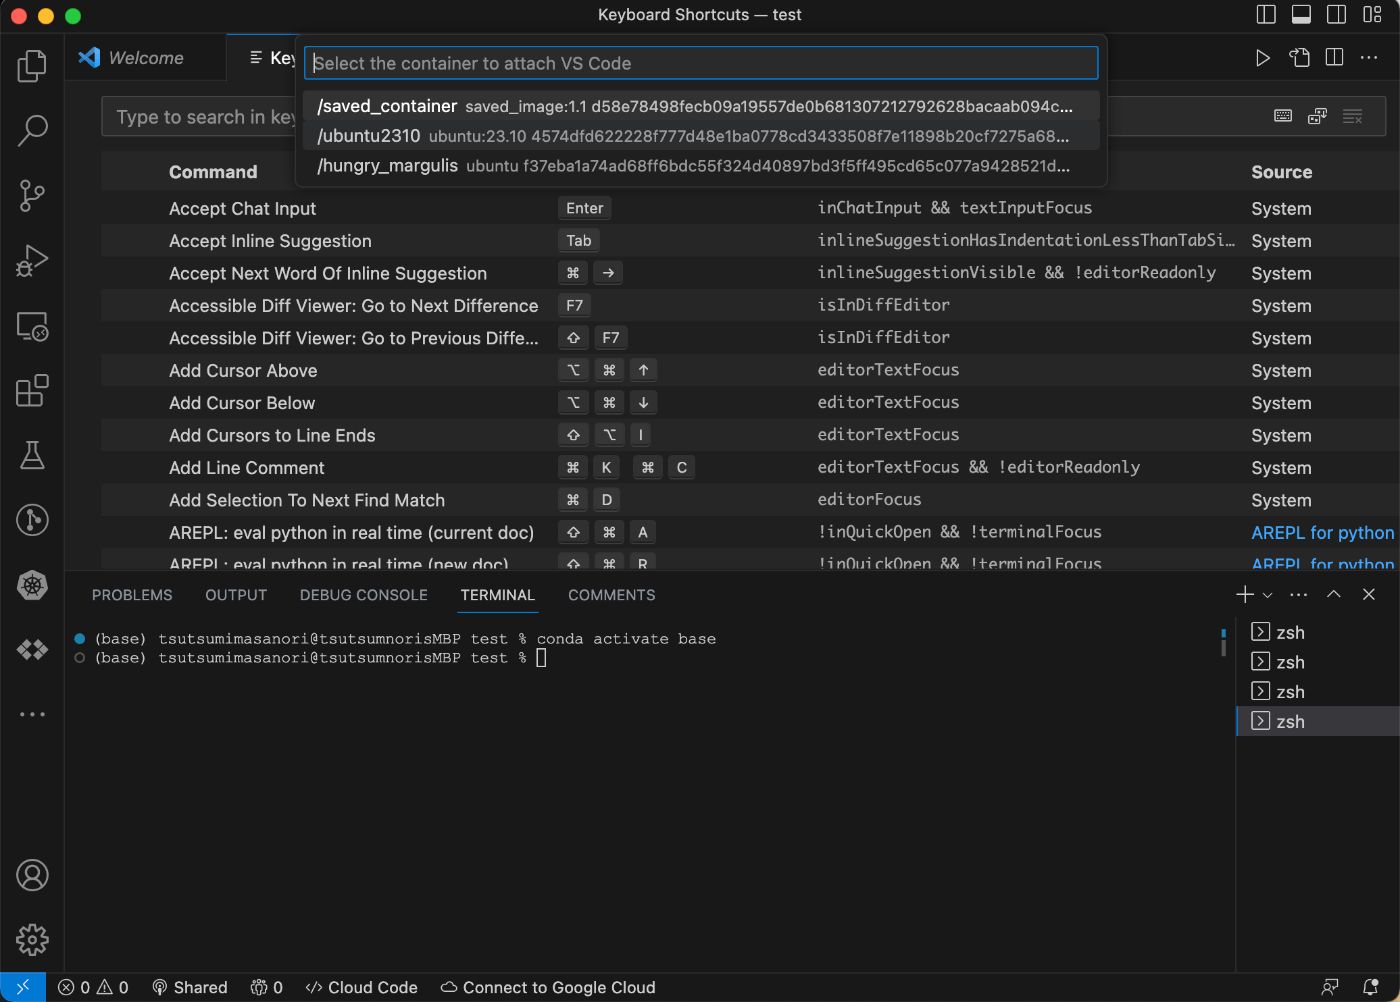Open the Extensions view
This screenshot has width=1400, height=1002.
point(32,391)
